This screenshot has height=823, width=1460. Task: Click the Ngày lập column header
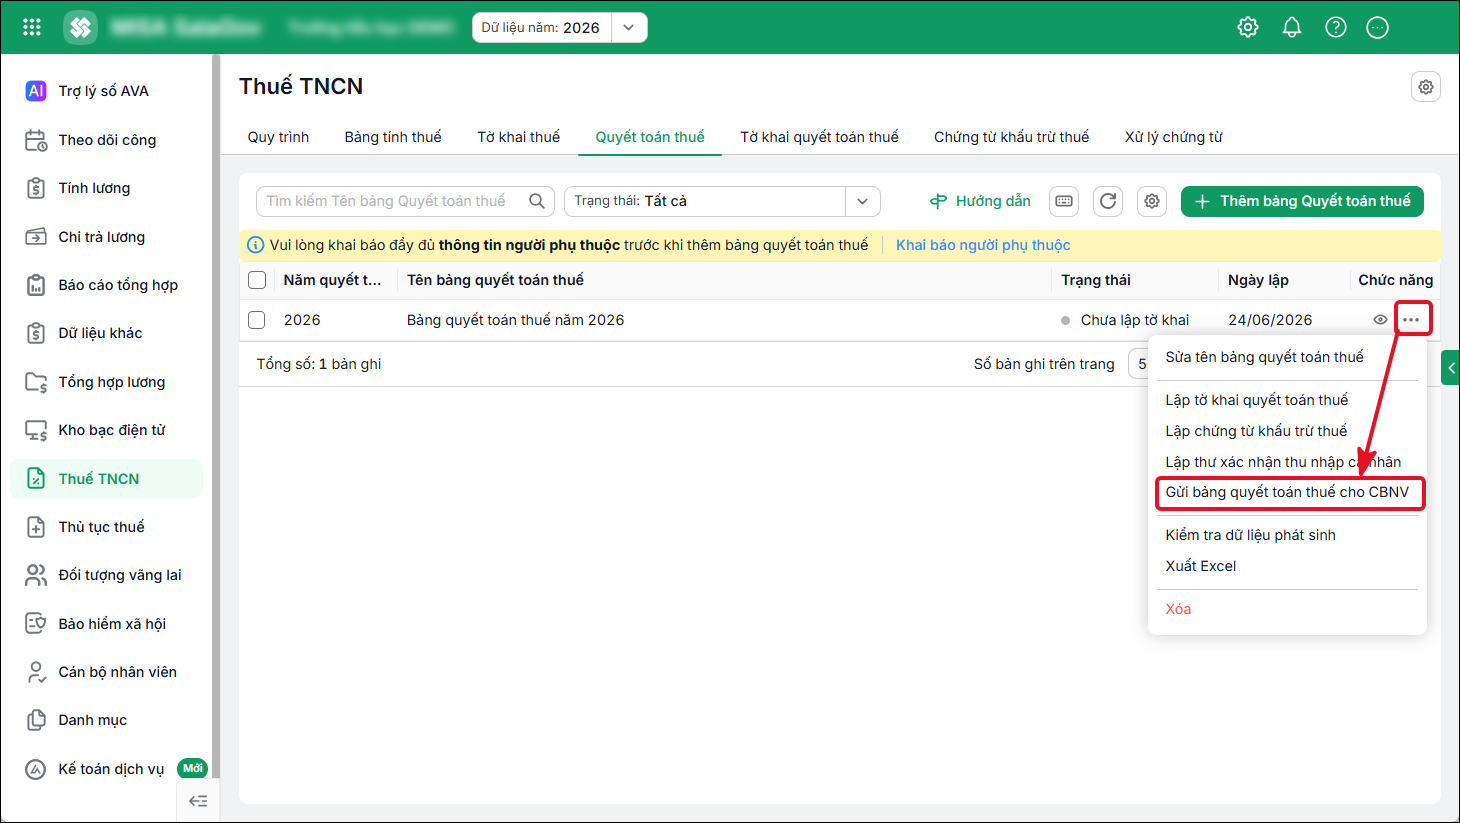point(1258,280)
